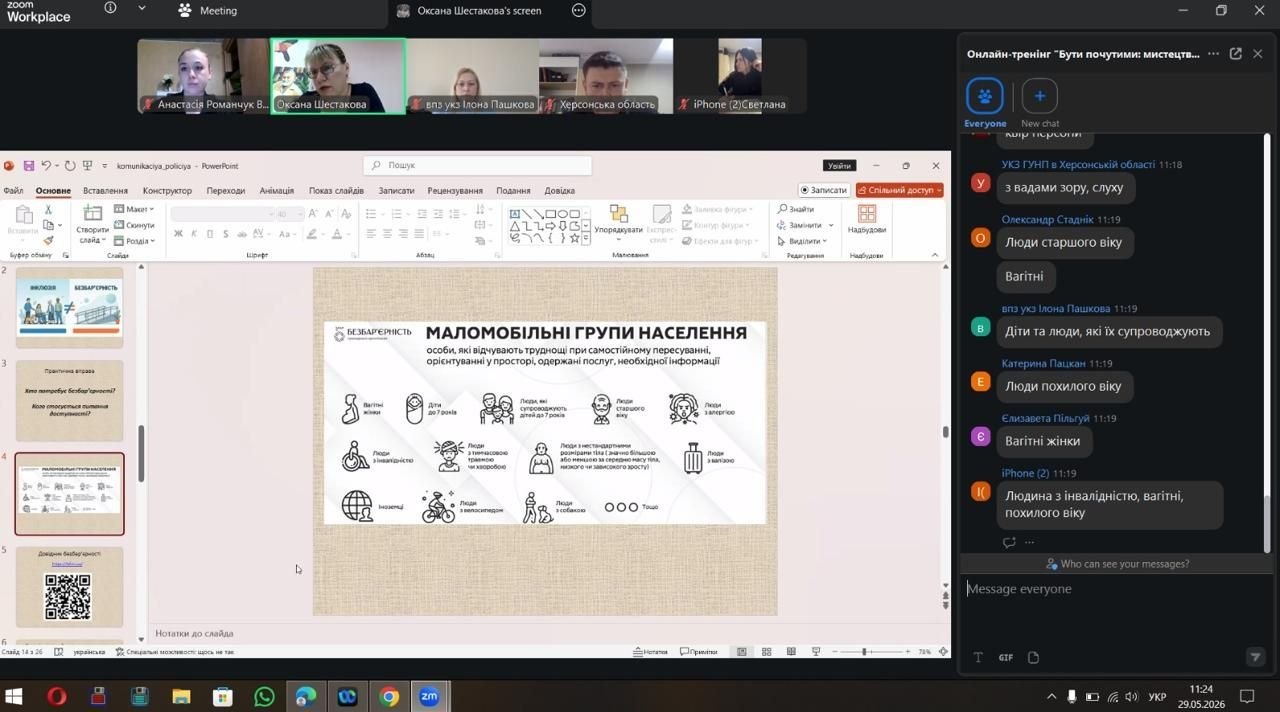
Task: Pop out the Zoom chat panel
Action: 1236,54
